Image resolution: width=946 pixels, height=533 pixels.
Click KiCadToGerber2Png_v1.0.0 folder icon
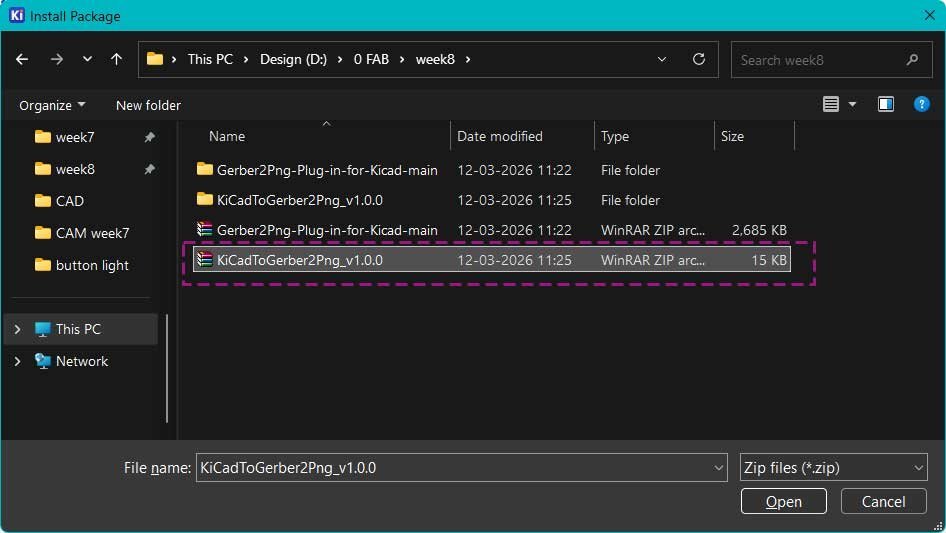pyautogui.click(x=205, y=199)
